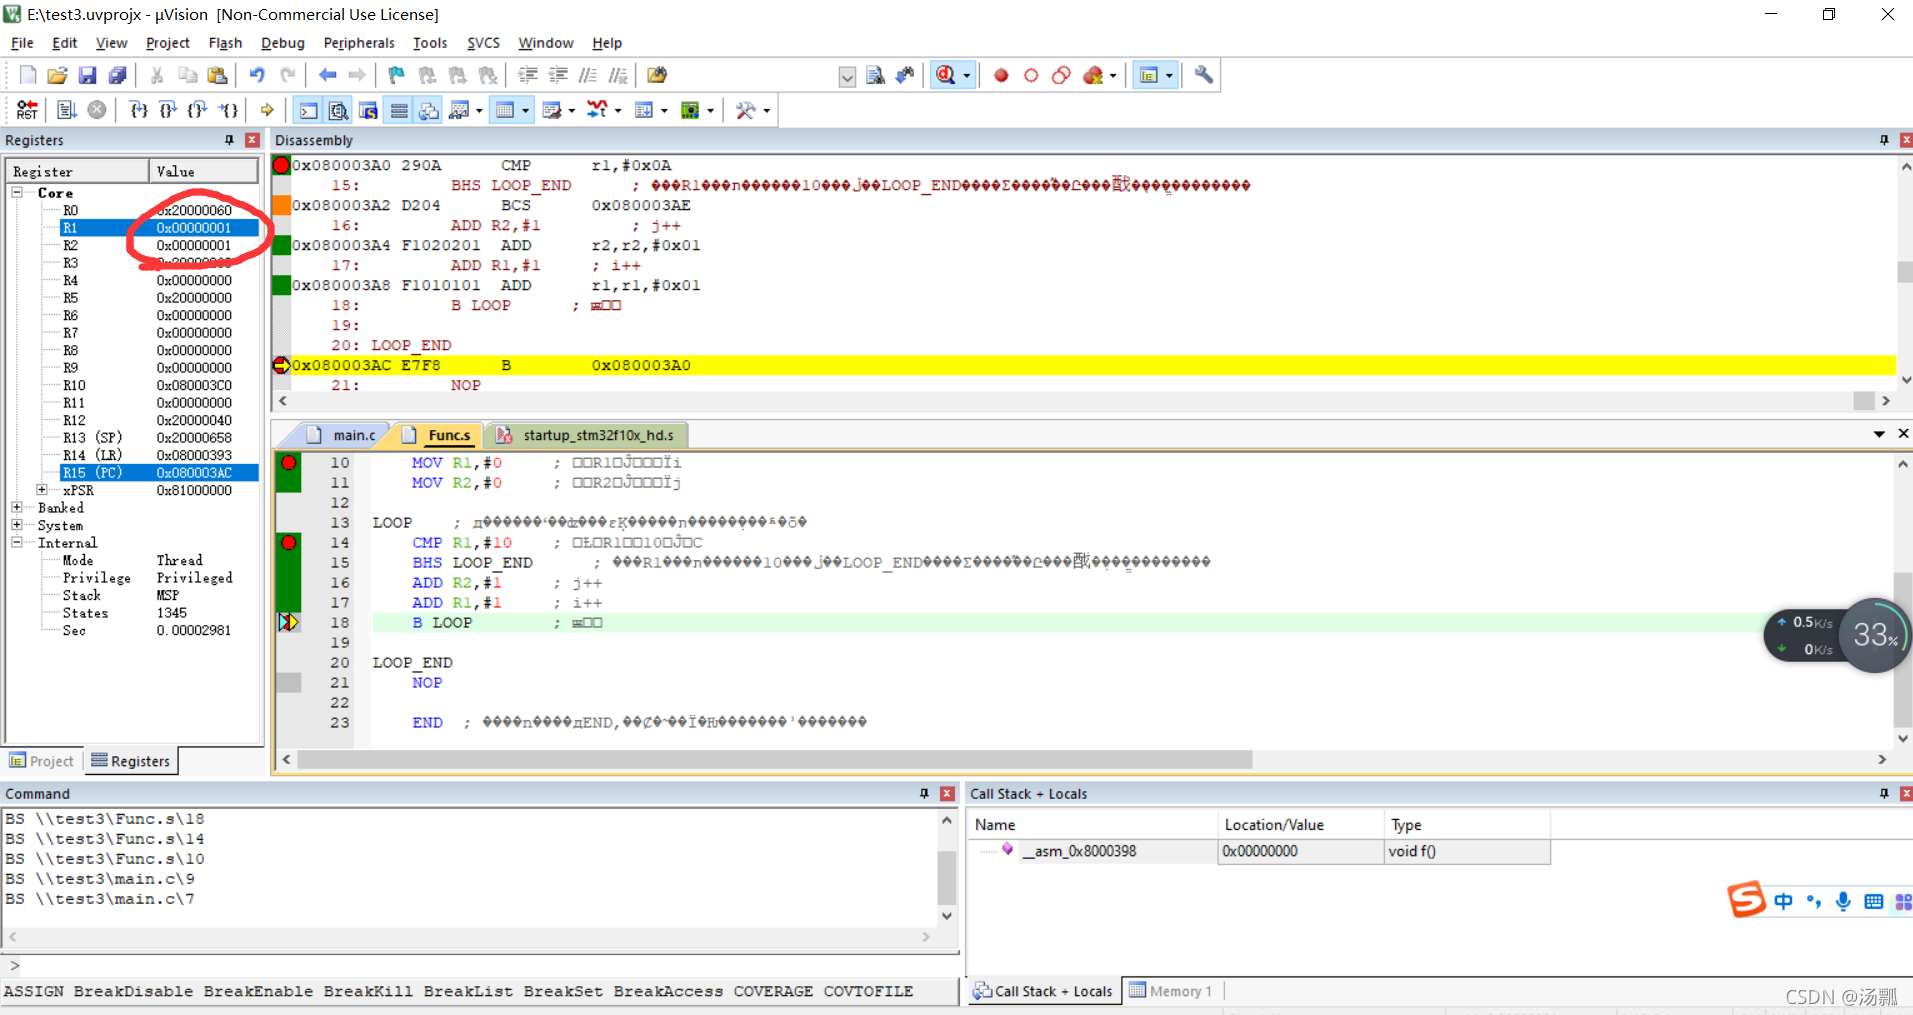Toggle breakpoint on line 10 MOV instruction
Image resolution: width=1913 pixels, height=1015 pixels.
289,462
